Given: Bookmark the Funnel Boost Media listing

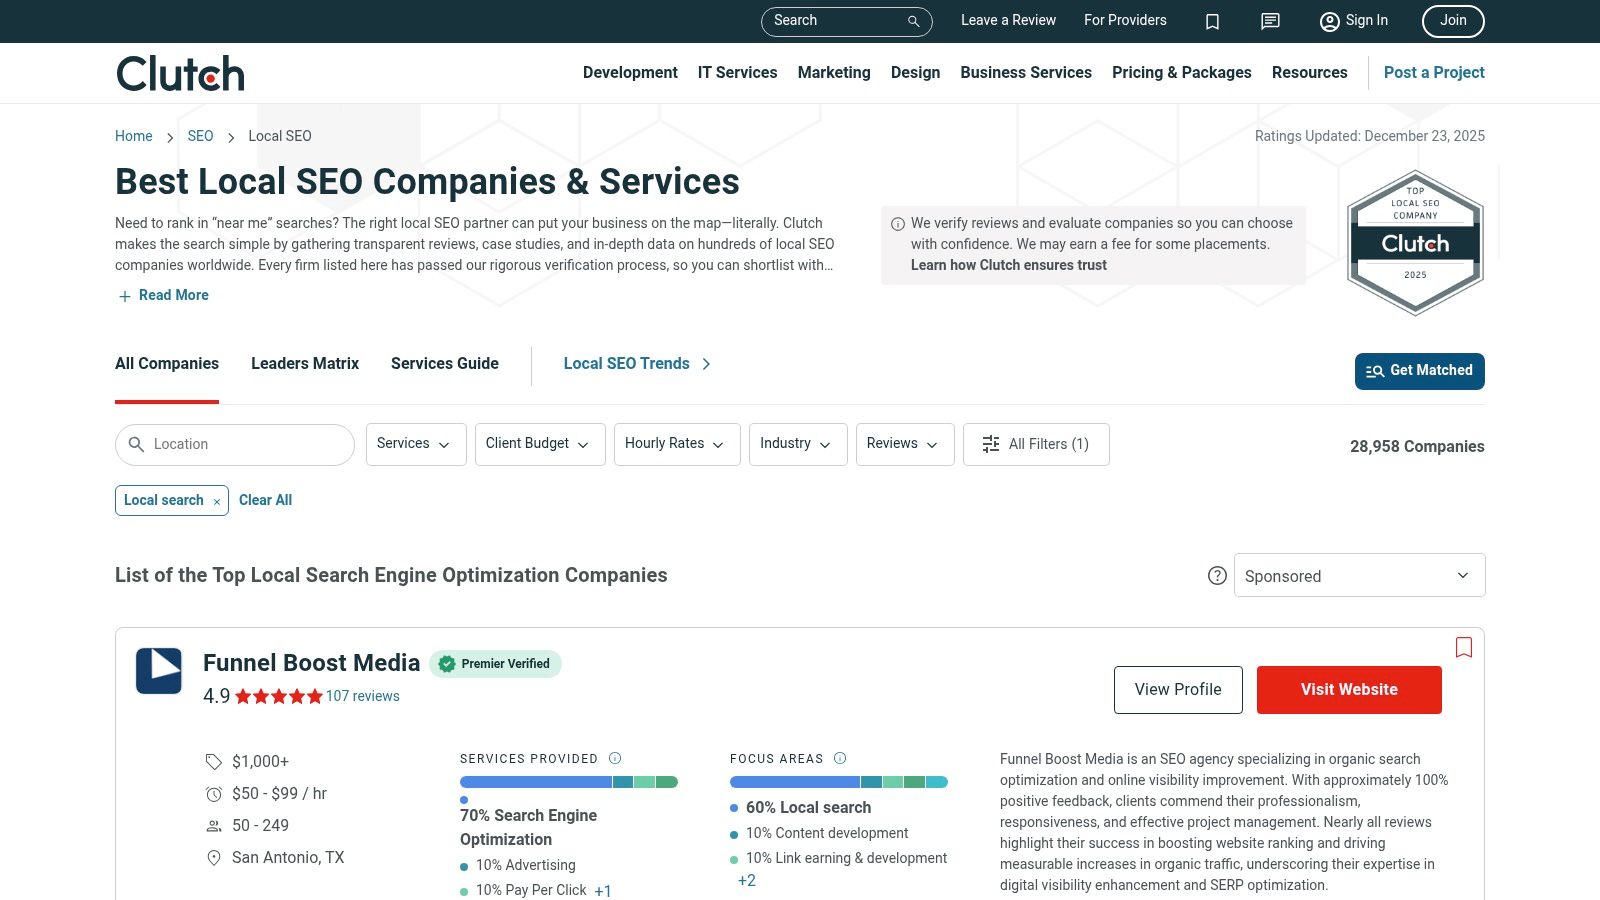Looking at the screenshot, I should (x=1463, y=648).
